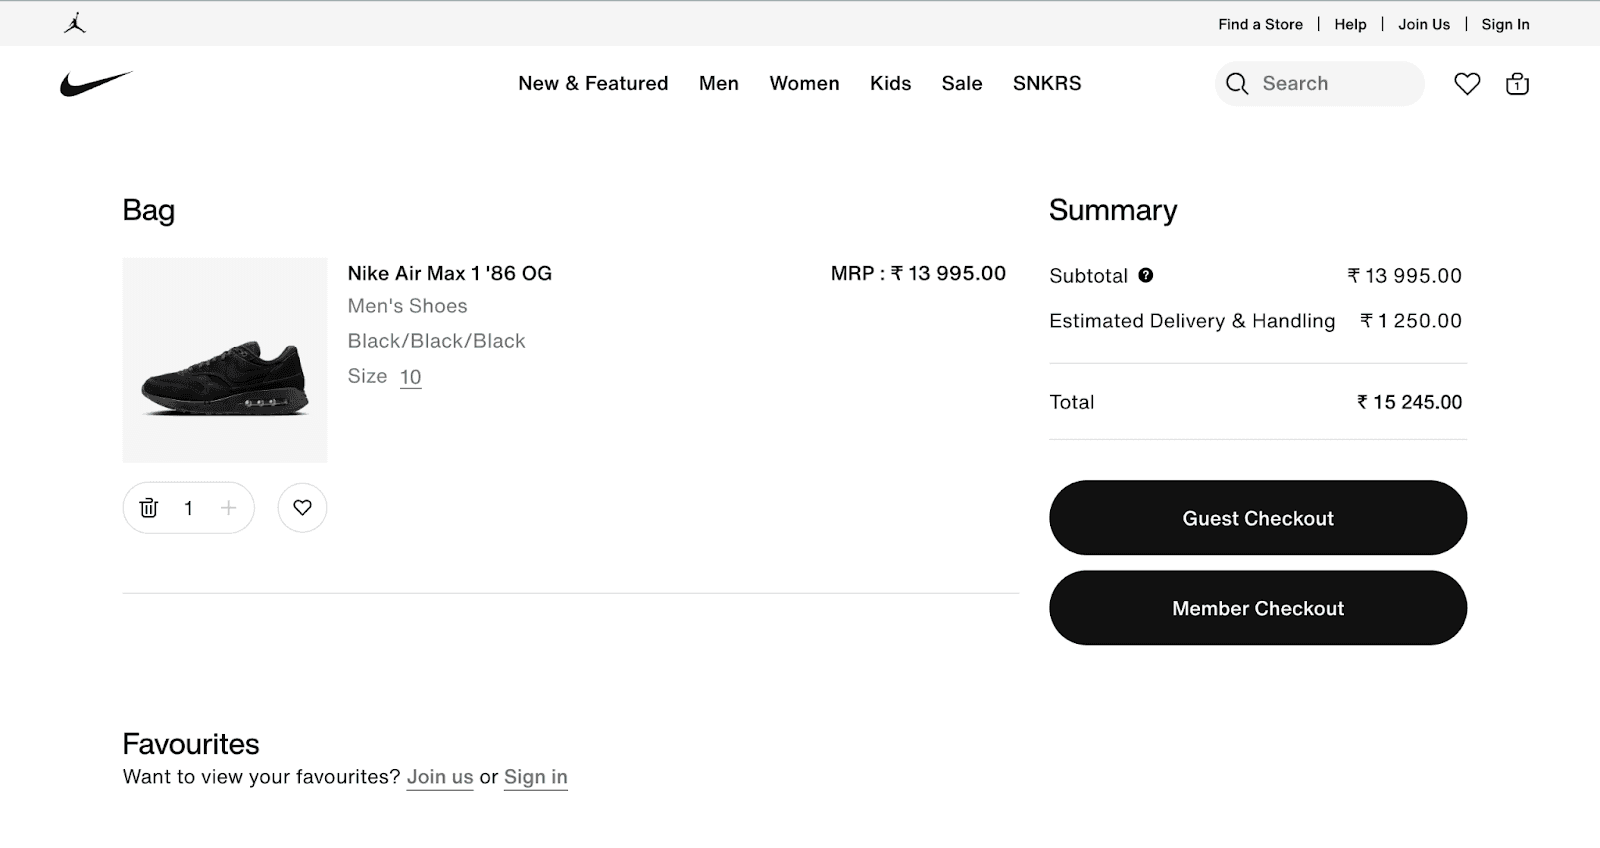This screenshot has width=1600, height=848.
Task: Open the Men menu
Action: click(719, 83)
